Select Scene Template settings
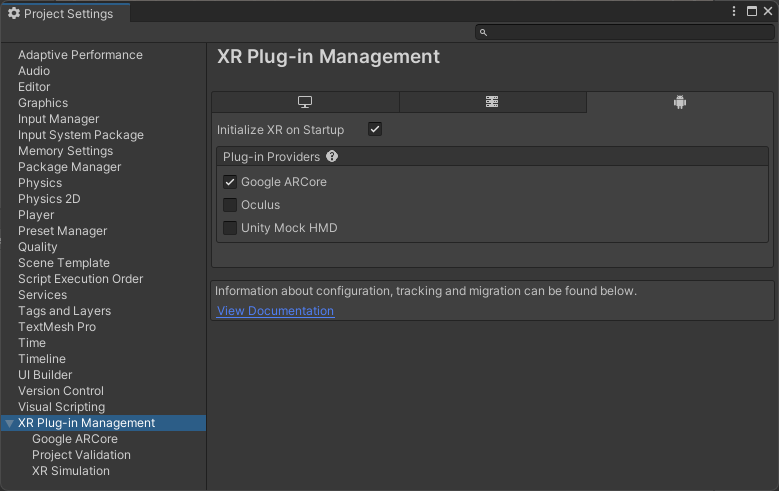This screenshot has height=491, width=779. [x=64, y=262]
